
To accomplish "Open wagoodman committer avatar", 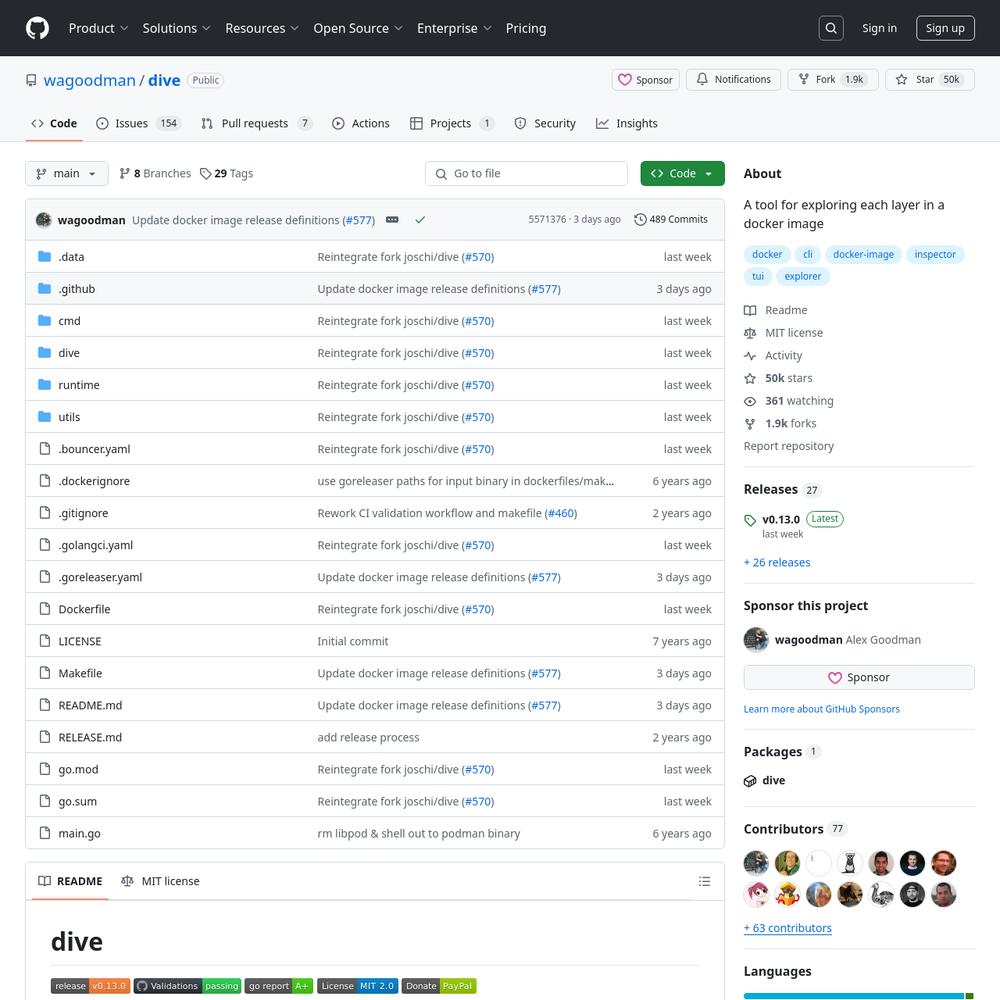I will click(43, 220).
